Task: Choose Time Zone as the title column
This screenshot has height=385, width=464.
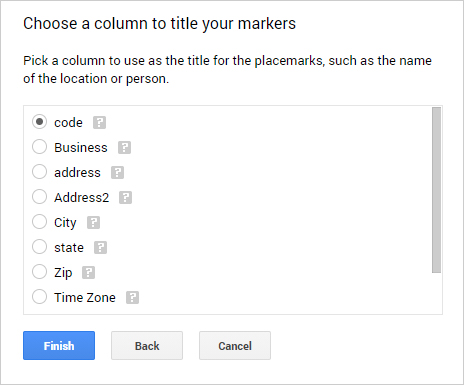Action: (x=39, y=297)
